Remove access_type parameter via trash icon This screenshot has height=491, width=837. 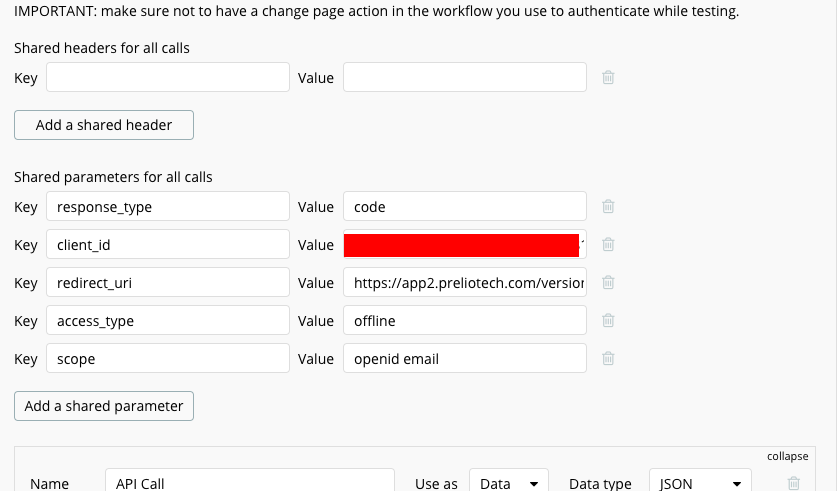click(608, 321)
